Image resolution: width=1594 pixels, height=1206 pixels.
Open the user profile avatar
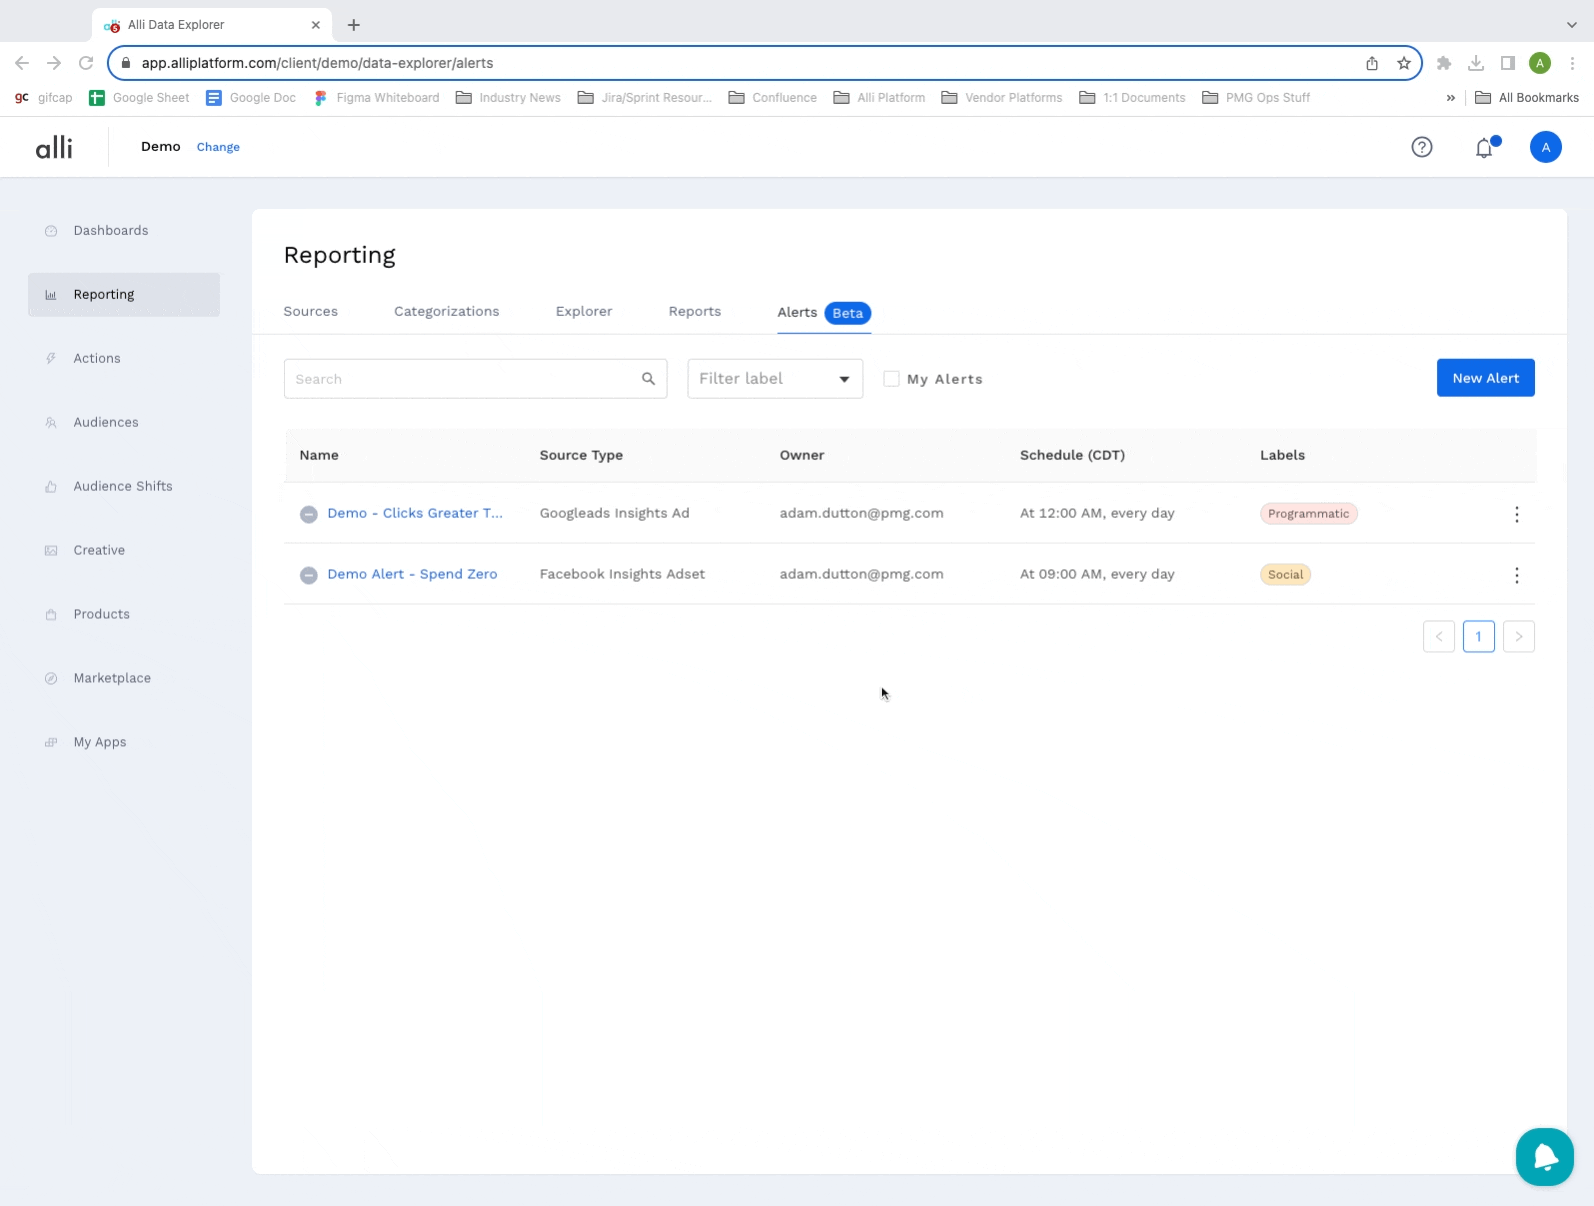(x=1545, y=147)
